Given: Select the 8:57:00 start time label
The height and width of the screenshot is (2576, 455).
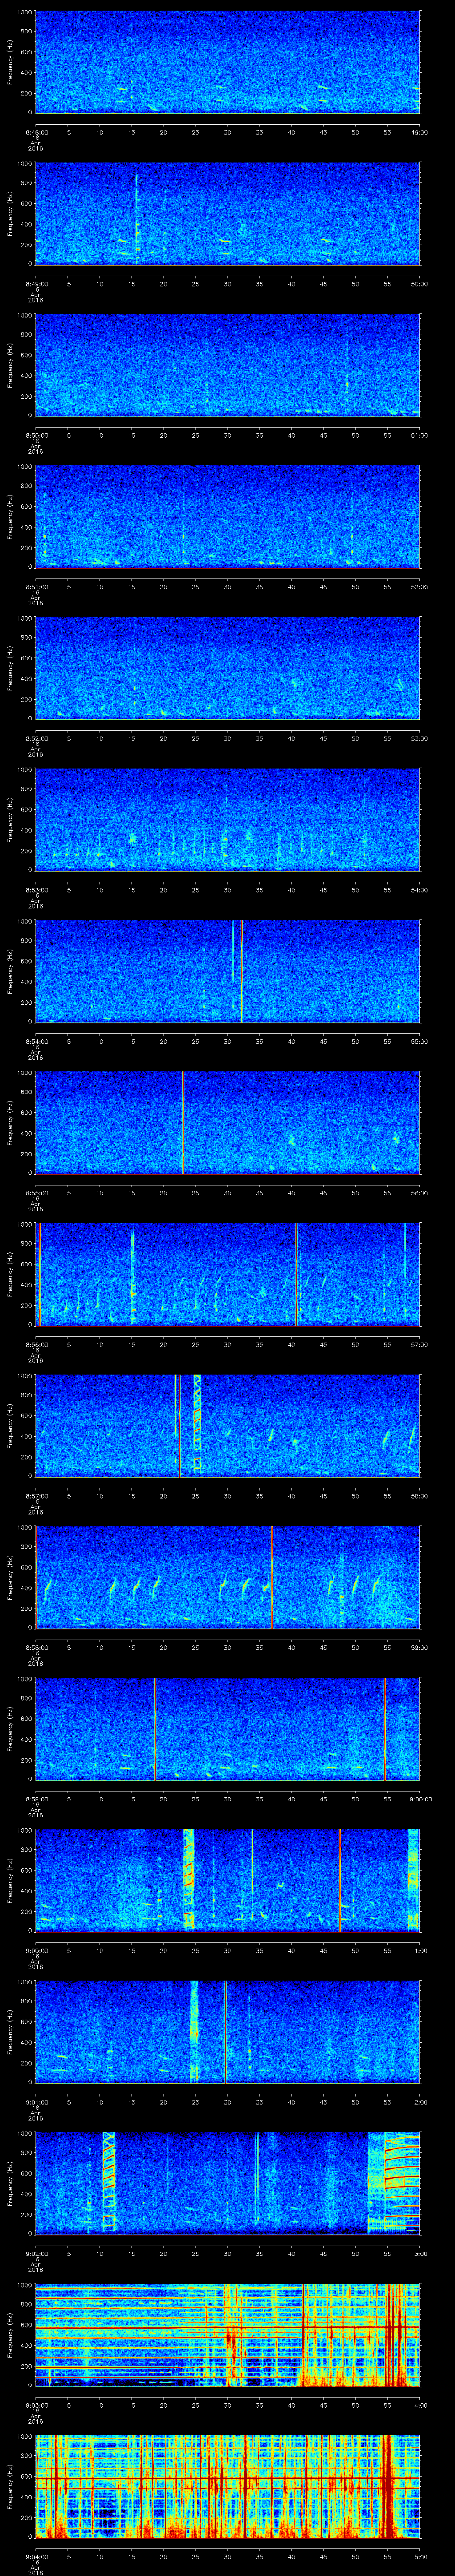Looking at the screenshot, I should (36, 1496).
